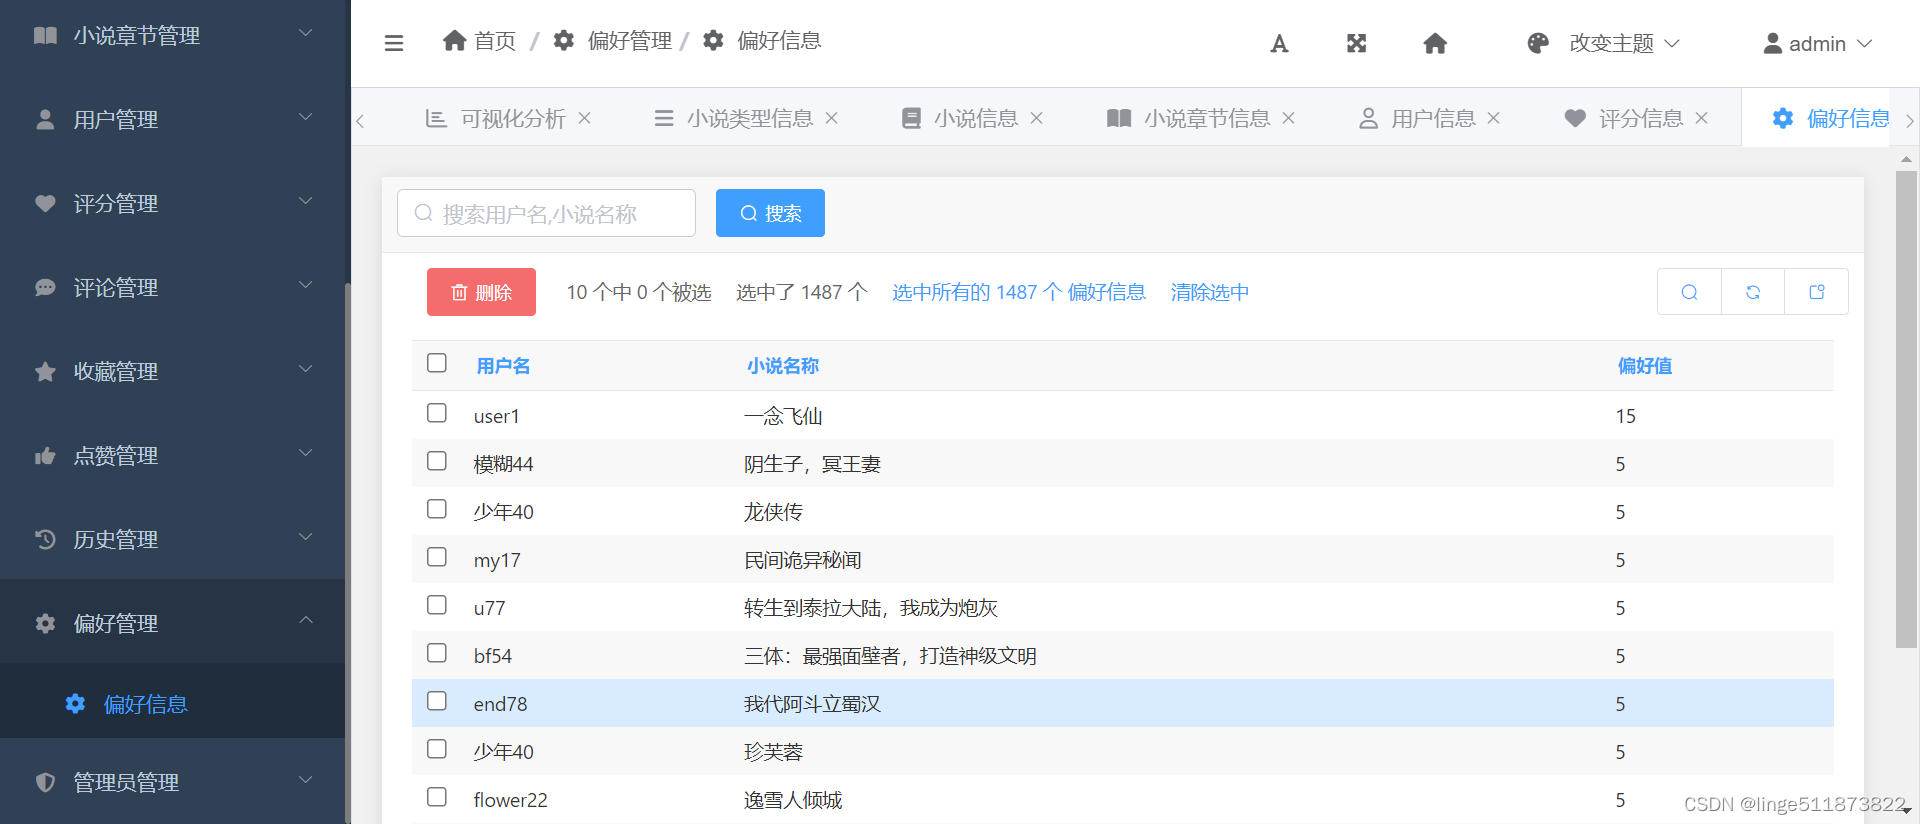
Task: Refresh the table with the reload icon
Action: click(x=1753, y=292)
